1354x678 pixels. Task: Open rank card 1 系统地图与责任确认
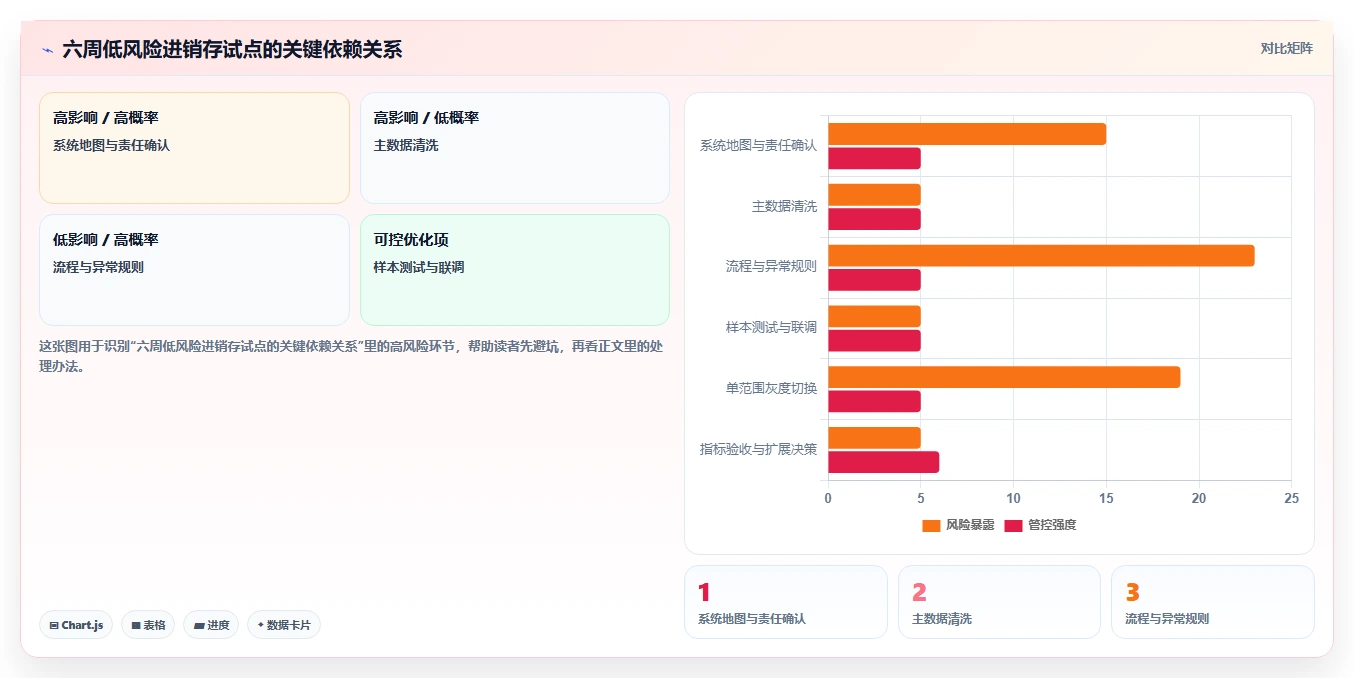click(x=785, y=602)
